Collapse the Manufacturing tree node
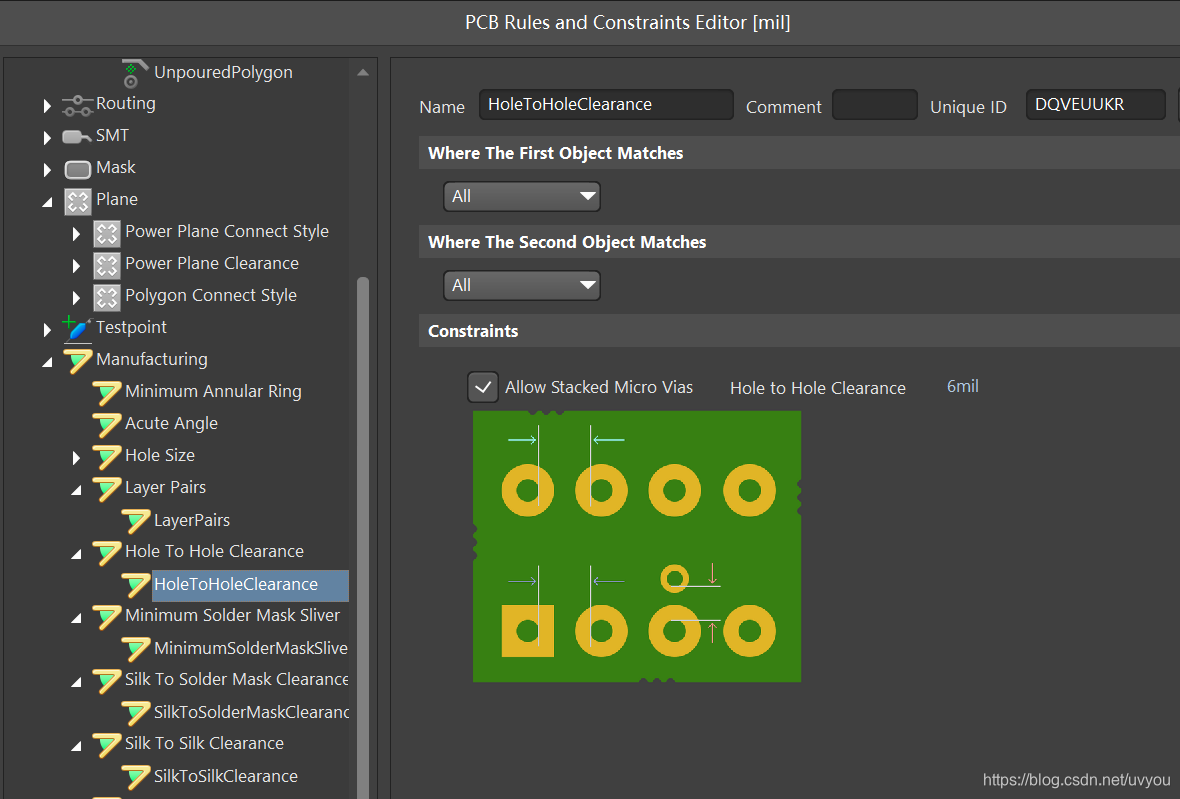1180x799 pixels. pyautogui.click(x=47, y=361)
